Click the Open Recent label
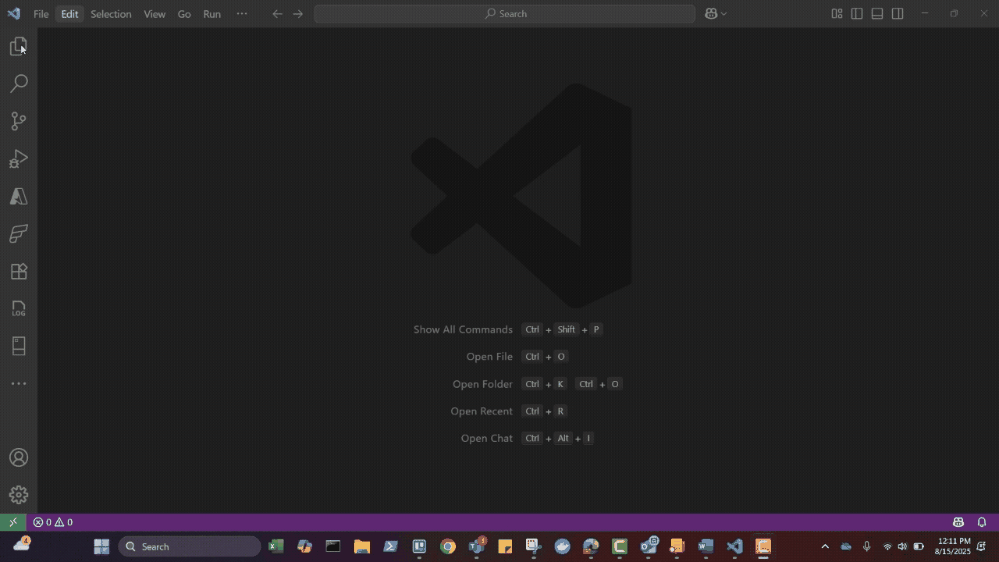This screenshot has height=562, width=999. point(482,411)
